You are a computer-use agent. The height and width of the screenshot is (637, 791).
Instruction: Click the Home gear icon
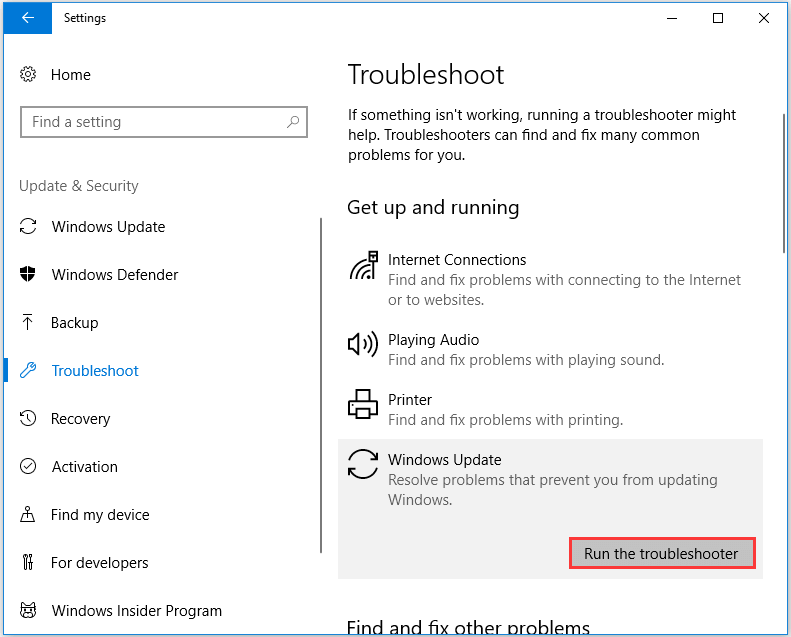coord(28,74)
